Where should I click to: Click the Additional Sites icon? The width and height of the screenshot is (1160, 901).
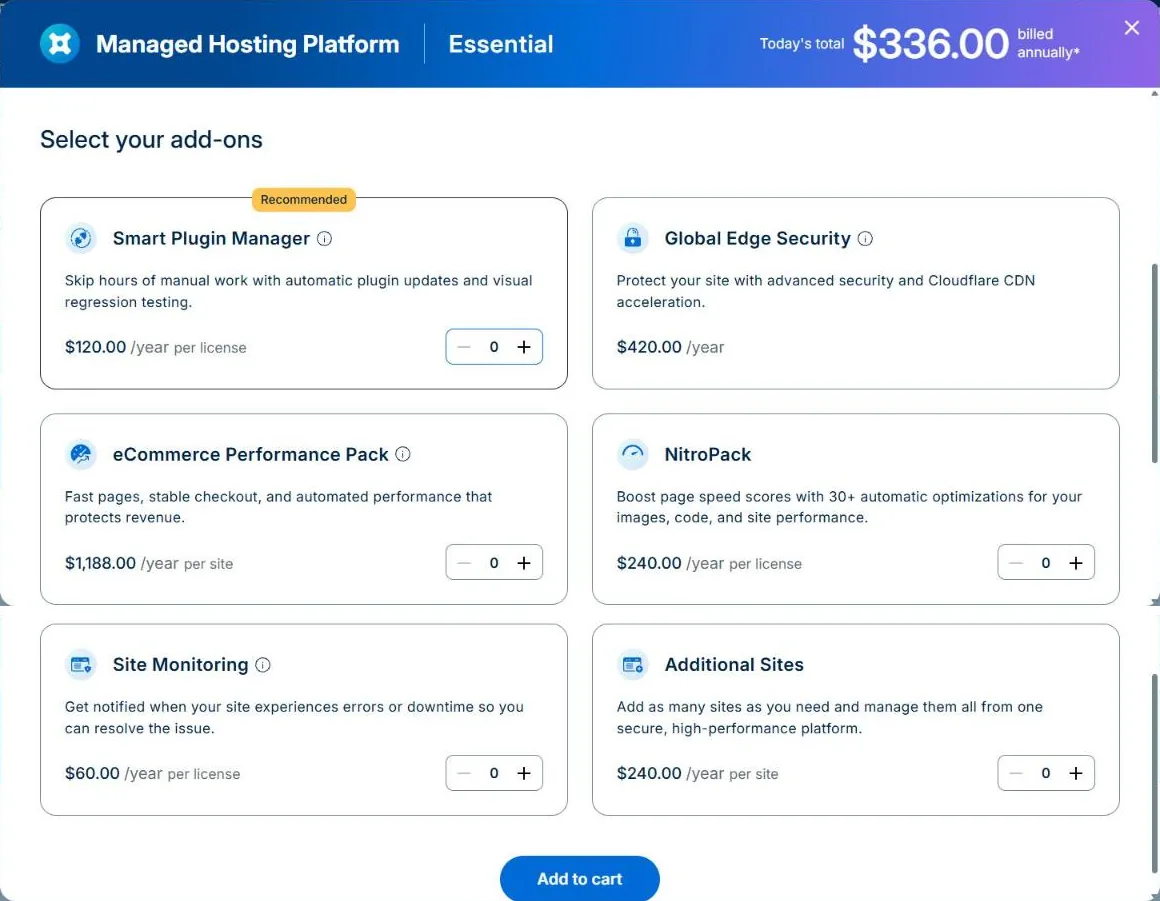click(x=633, y=664)
